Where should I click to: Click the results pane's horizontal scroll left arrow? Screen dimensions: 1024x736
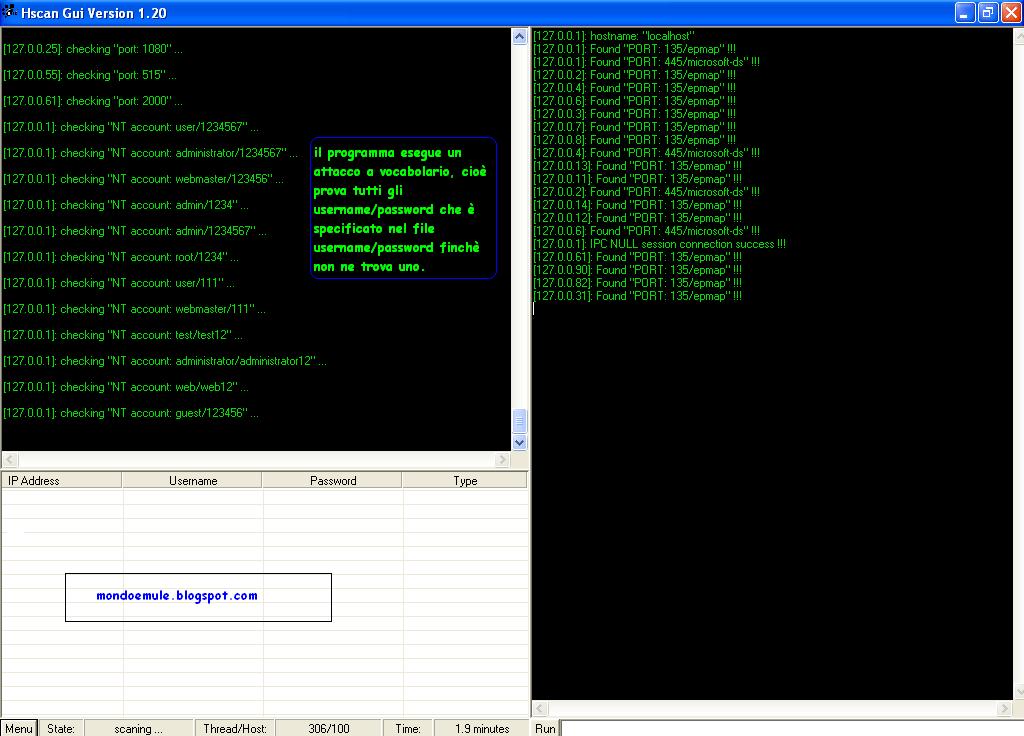click(x=540, y=708)
